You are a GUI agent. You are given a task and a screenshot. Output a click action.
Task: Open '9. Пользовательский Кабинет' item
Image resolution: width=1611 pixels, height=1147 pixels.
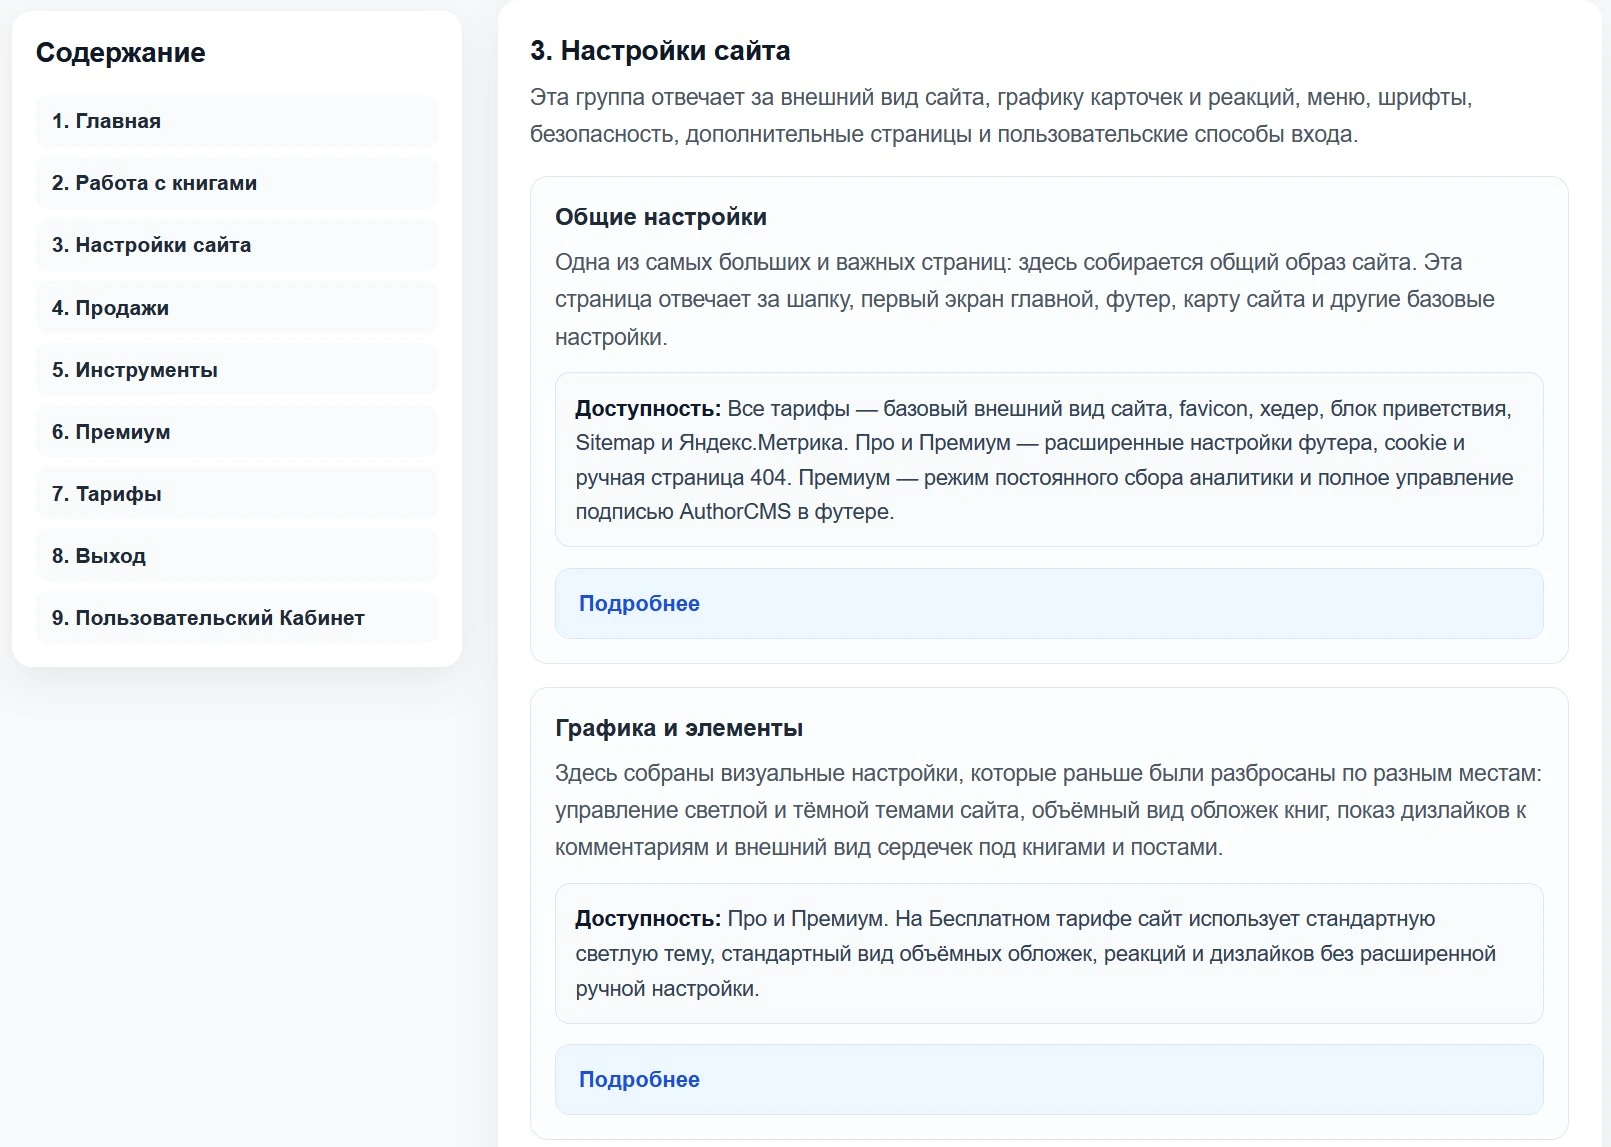[237, 618]
